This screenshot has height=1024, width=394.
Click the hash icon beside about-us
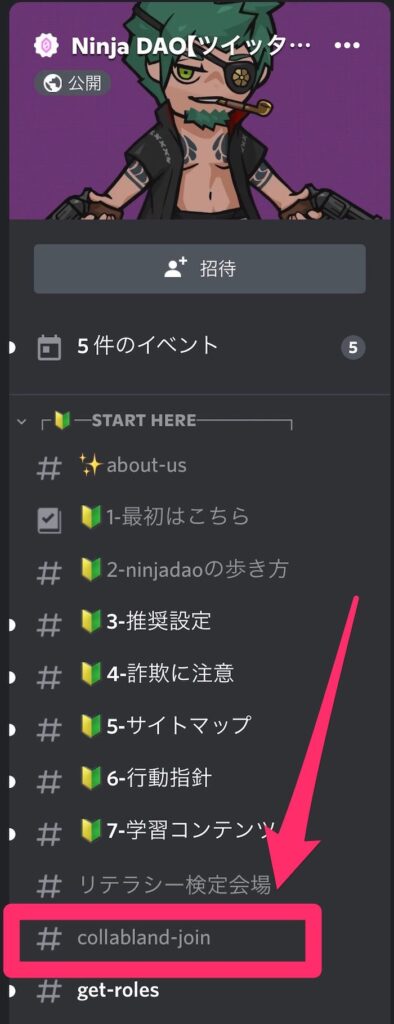pos(50,466)
